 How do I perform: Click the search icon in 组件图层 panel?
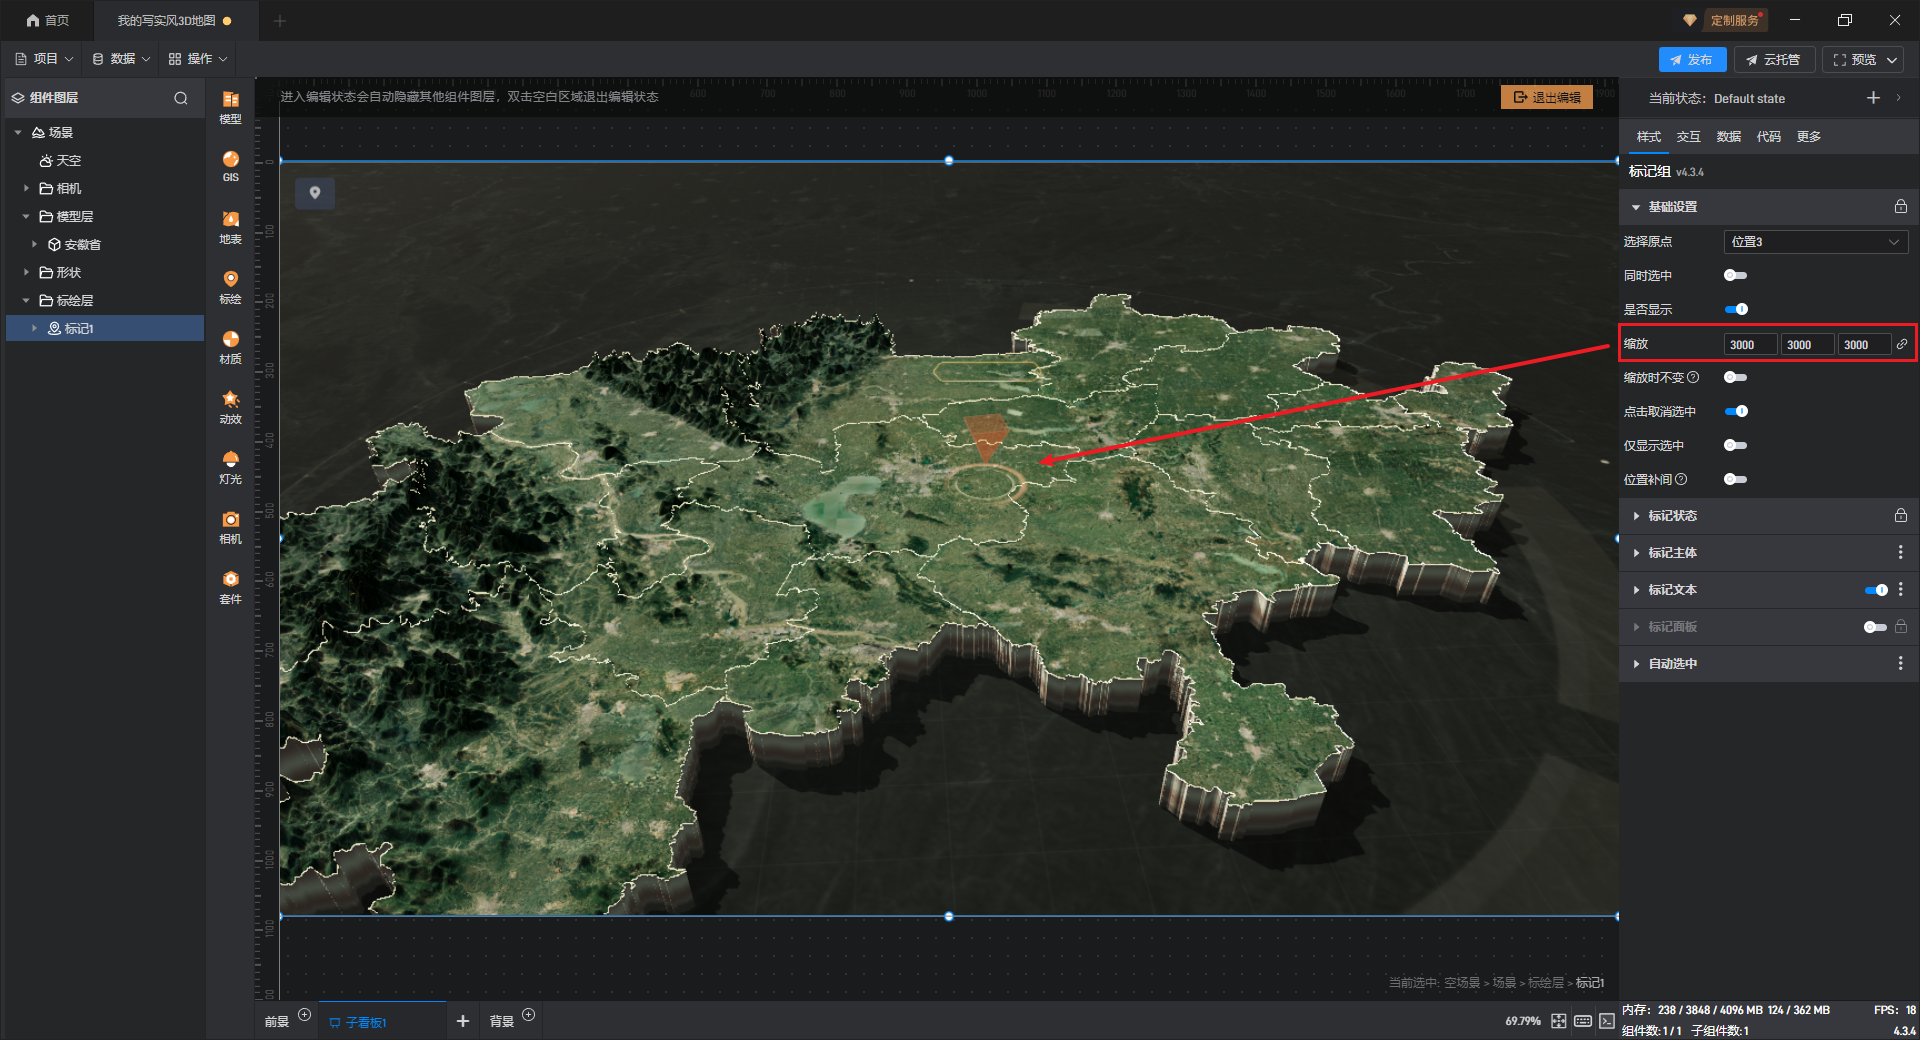pos(181,98)
